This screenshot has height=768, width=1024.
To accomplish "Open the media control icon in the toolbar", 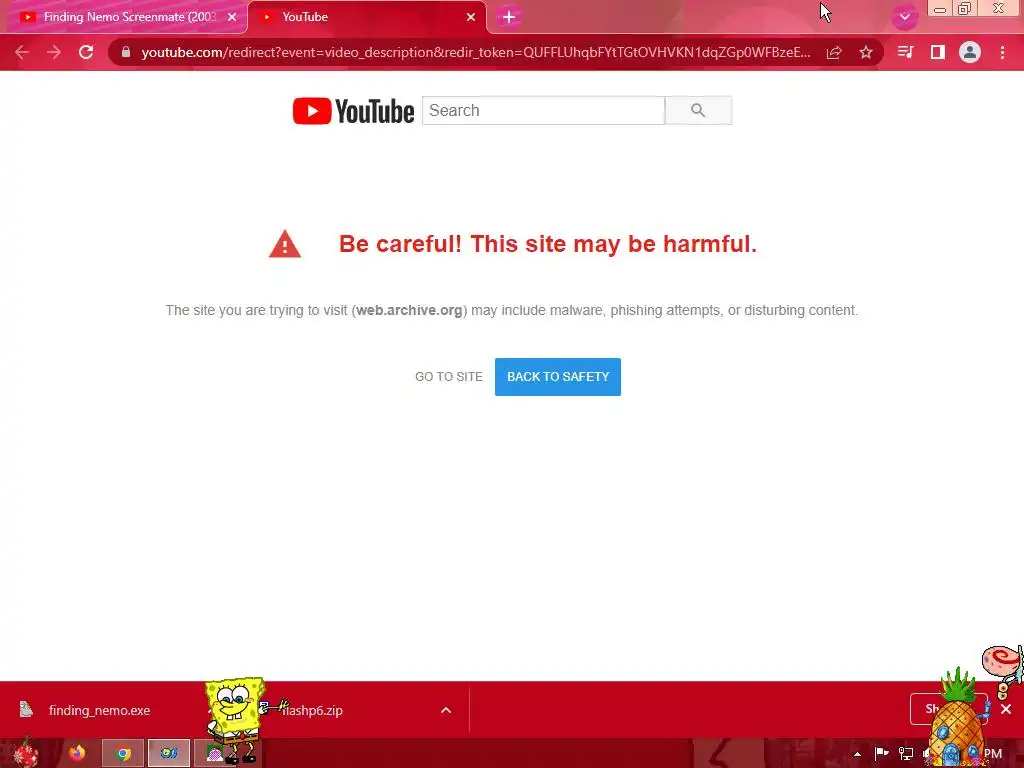I will pos(905,52).
